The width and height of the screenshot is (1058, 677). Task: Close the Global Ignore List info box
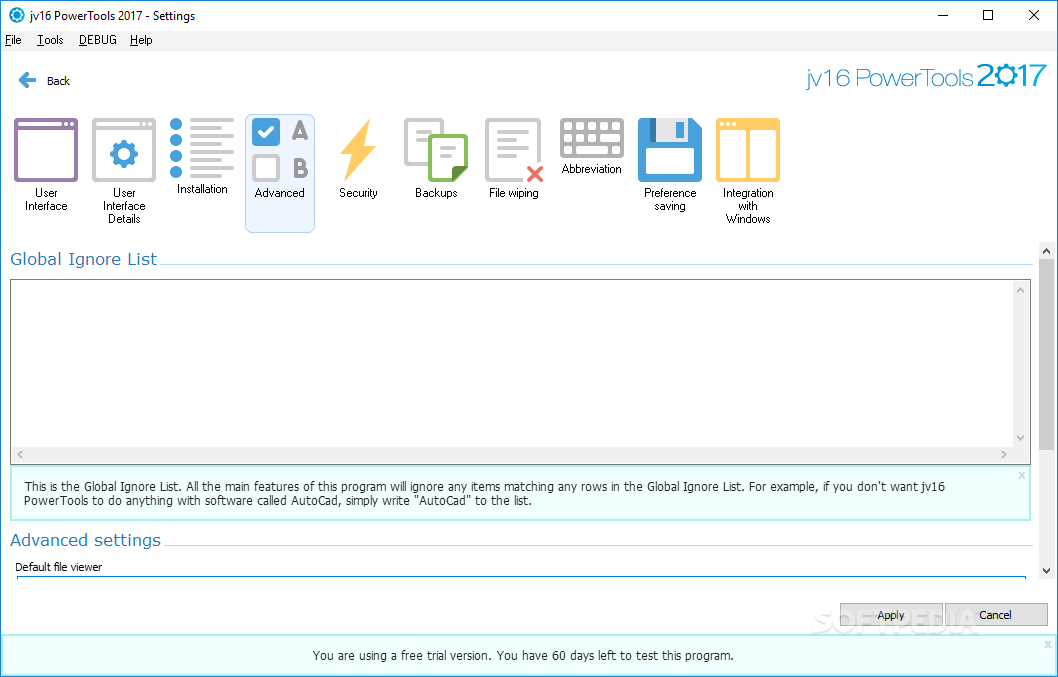pyautogui.click(x=1022, y=475)
